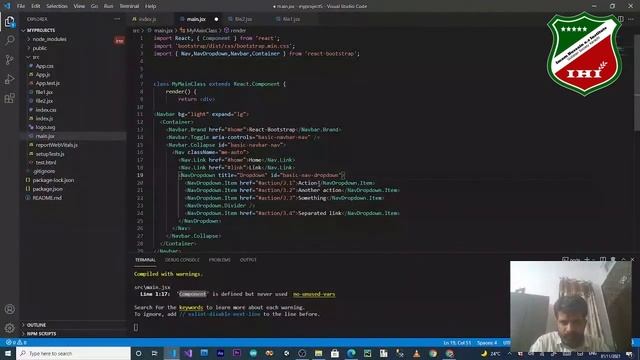640x360 pixels.
Task: Open the editor more actions menu
Action: (631, 19)
